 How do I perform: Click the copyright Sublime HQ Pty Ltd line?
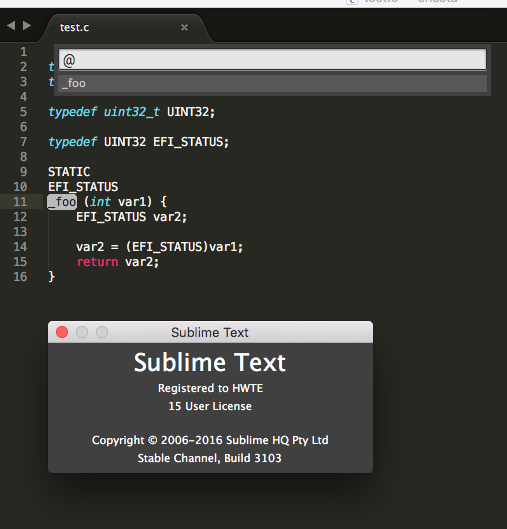210,440
